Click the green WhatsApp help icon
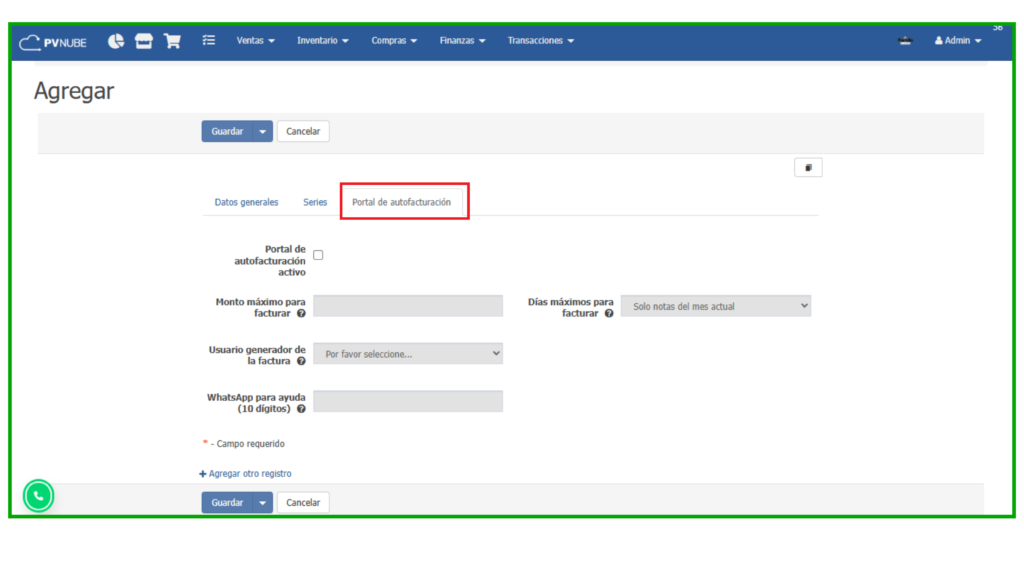This screenshot has height=576, width=1024. (x=38, y=495)
